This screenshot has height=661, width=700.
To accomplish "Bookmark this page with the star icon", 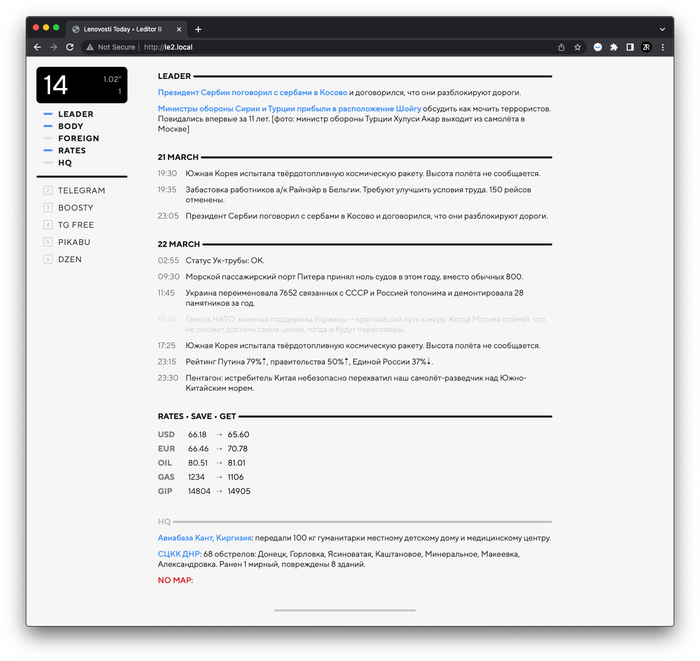I will (577, 47).
